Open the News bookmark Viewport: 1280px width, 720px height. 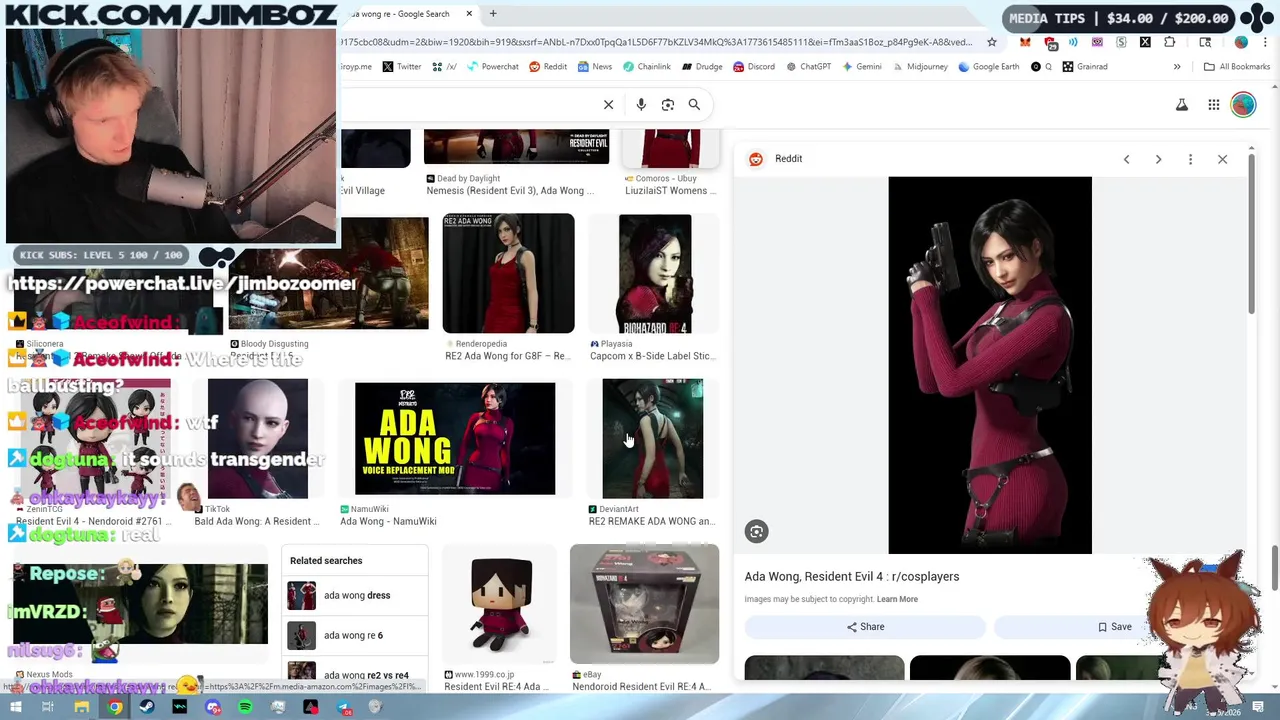click(x=594, y=67)
